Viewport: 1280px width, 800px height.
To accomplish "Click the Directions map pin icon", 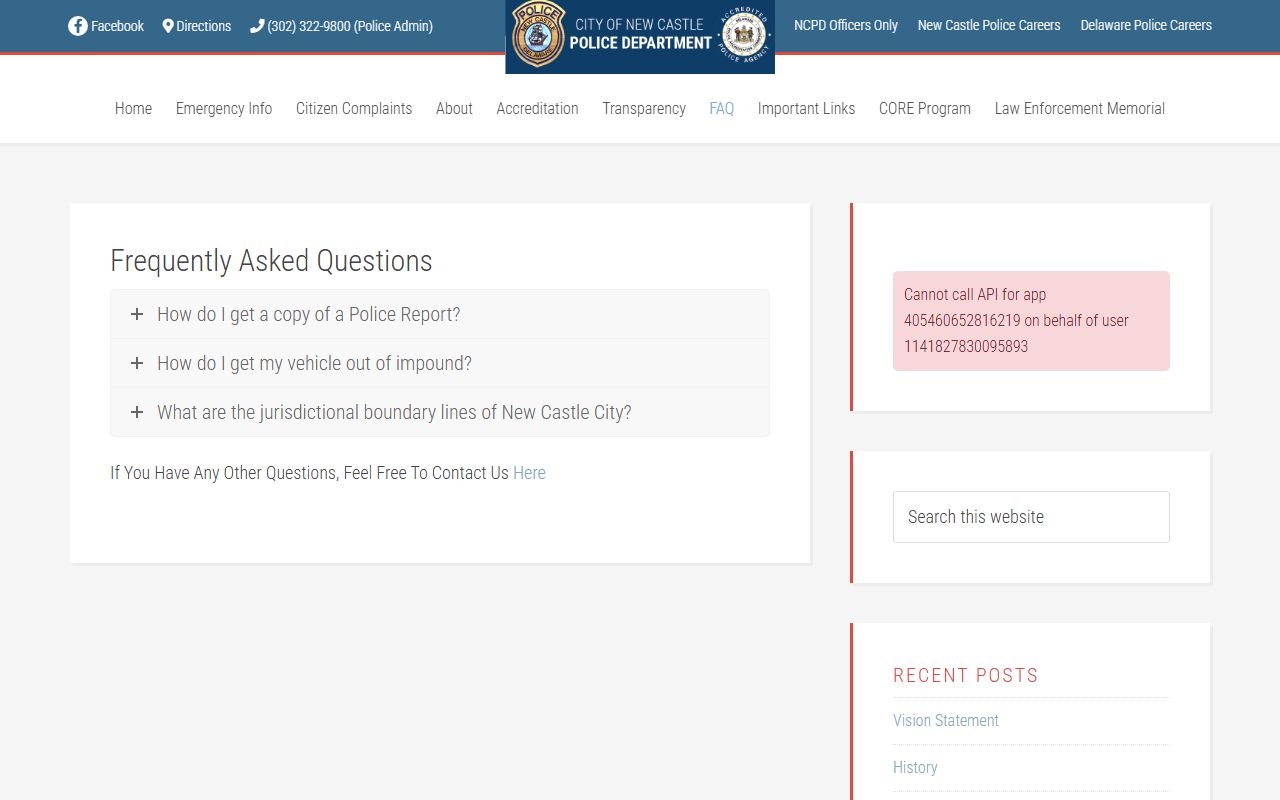I will (x=168, y=26).
